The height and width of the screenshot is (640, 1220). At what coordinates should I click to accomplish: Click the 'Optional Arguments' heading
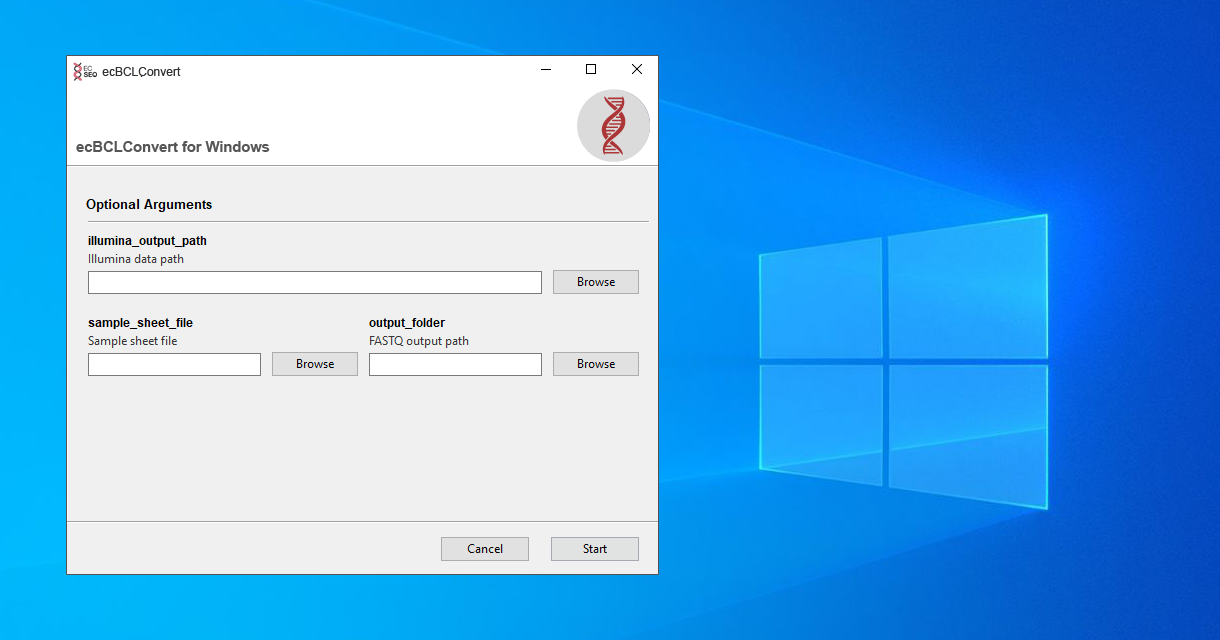point(149,204)
